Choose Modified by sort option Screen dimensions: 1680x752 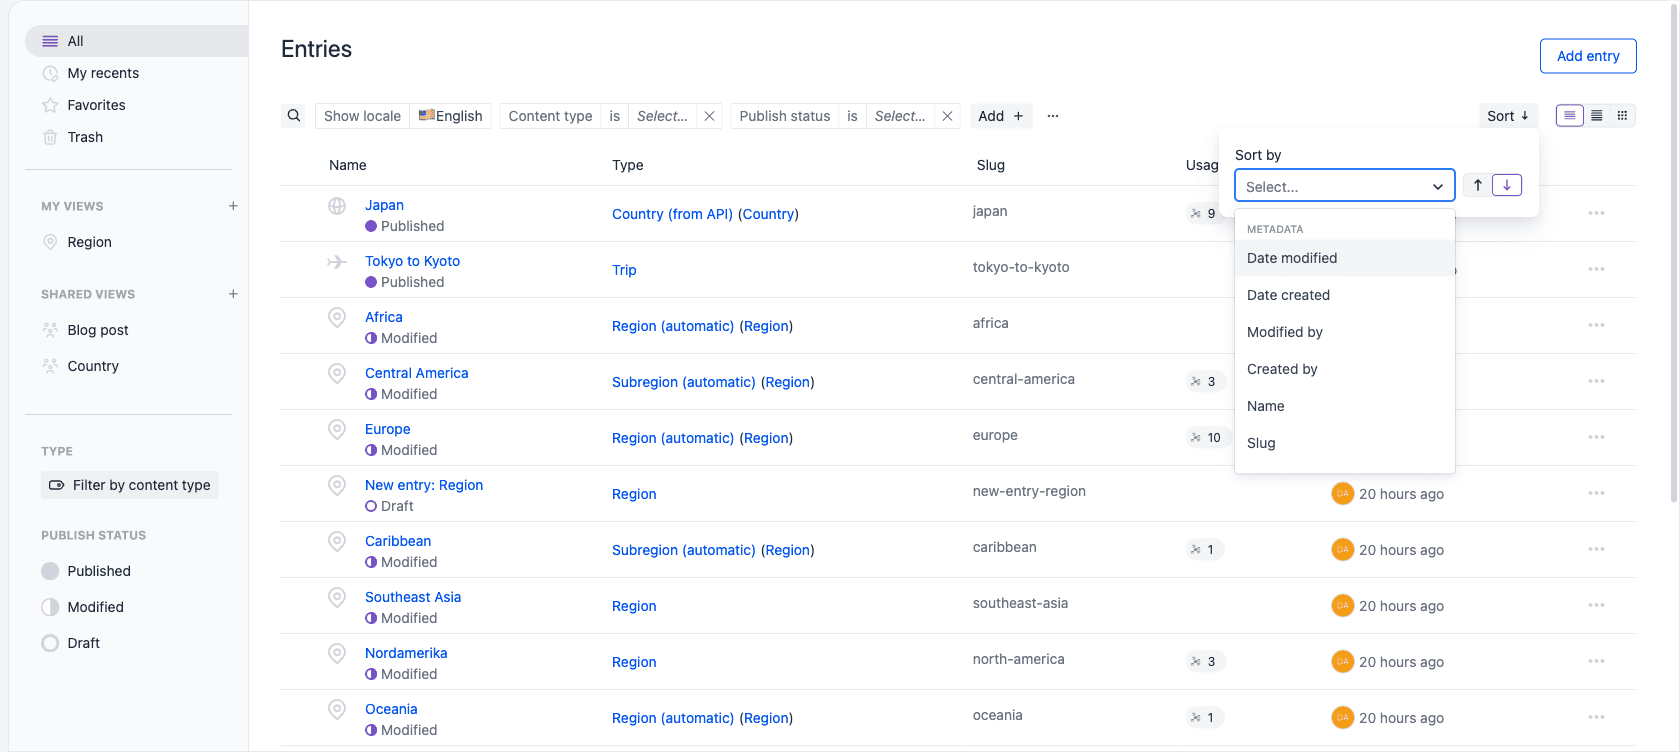[1344, 332]
